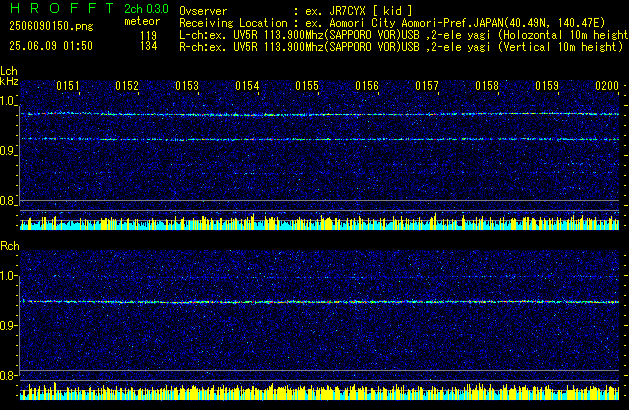The width and height of the screenshot is (629, 410).
Task: Click Rch 0.8 frequency axis label
Action: [8, 375]
